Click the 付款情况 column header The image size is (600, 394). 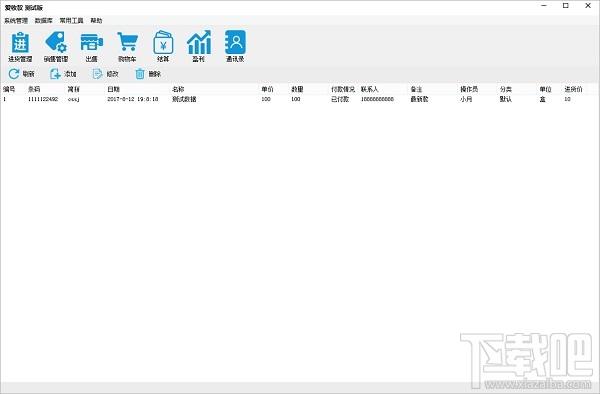(x=343, y=89)
